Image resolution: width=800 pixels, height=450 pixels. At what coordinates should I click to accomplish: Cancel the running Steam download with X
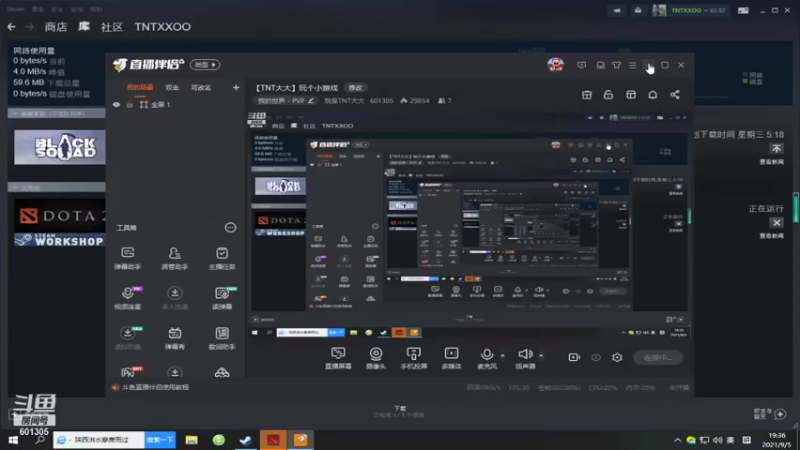point(777,222)
